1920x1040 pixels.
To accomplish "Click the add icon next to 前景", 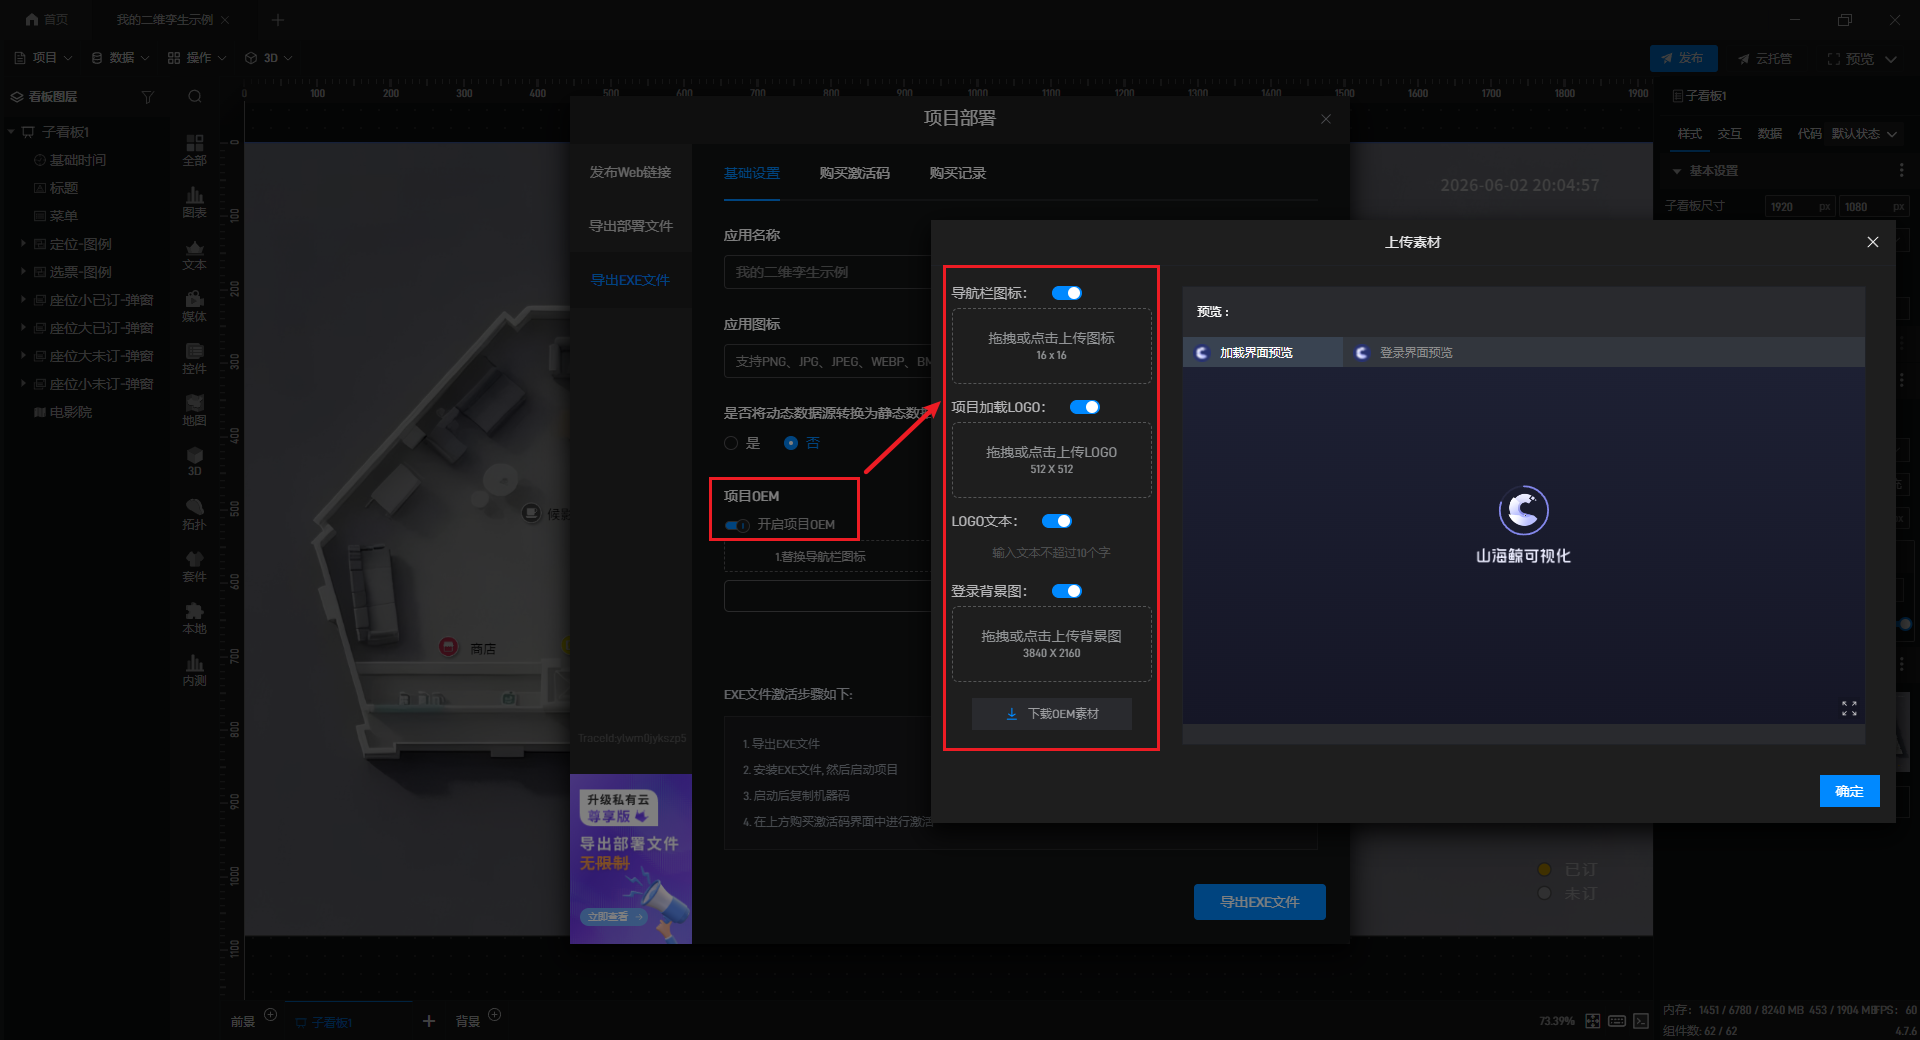I will point(270,1015).
